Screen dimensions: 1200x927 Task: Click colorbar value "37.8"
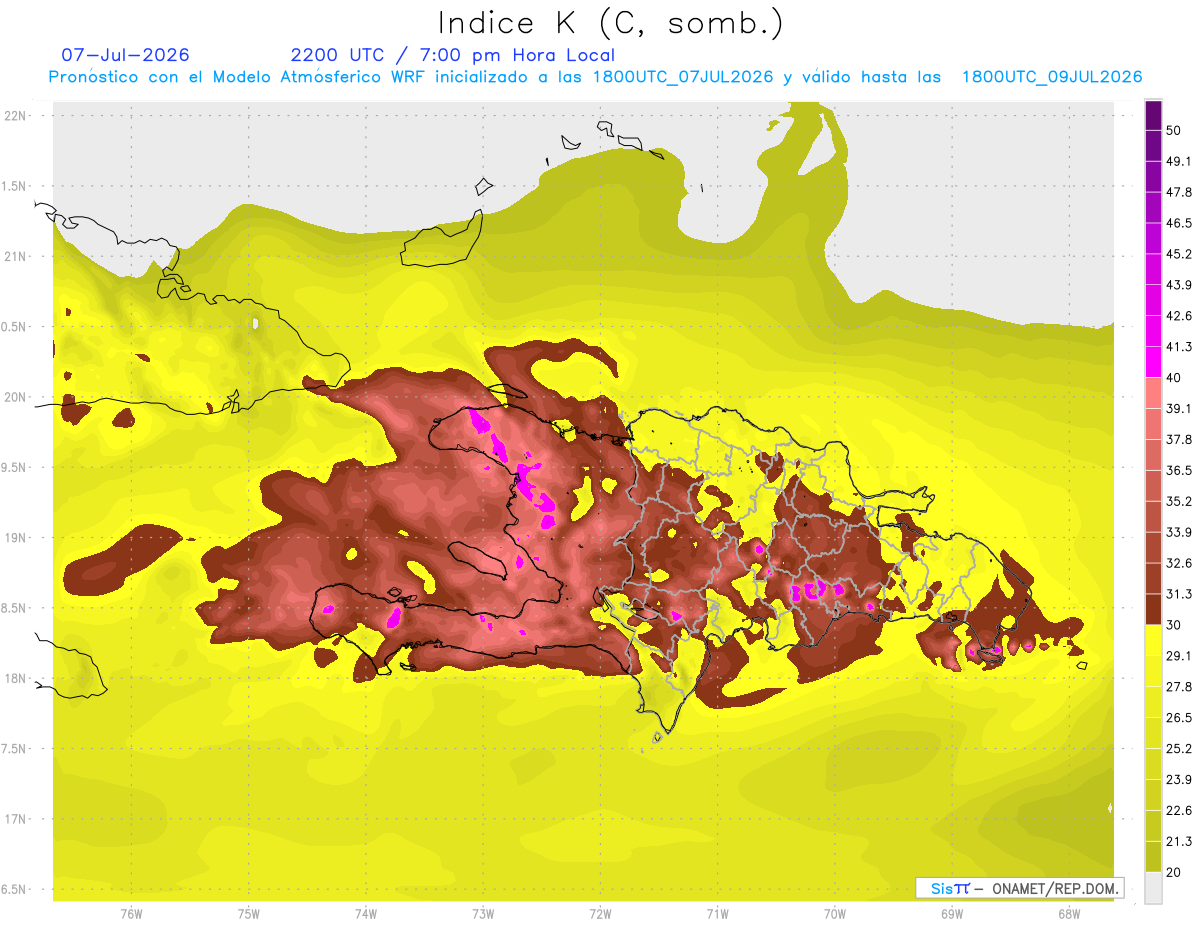coord(1178,439)
